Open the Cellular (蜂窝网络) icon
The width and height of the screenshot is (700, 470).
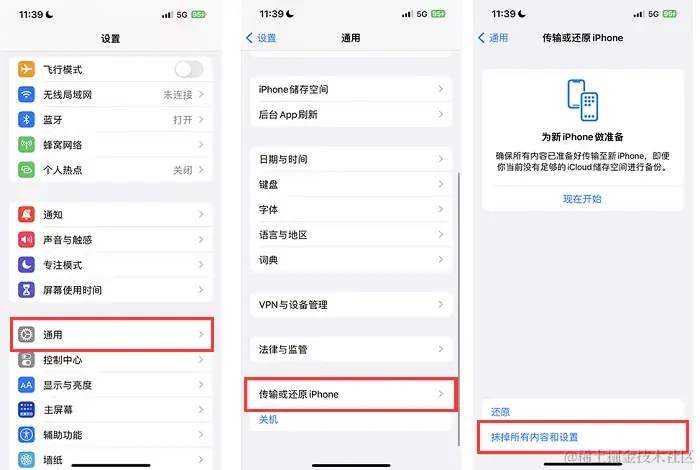click(26, 145)
